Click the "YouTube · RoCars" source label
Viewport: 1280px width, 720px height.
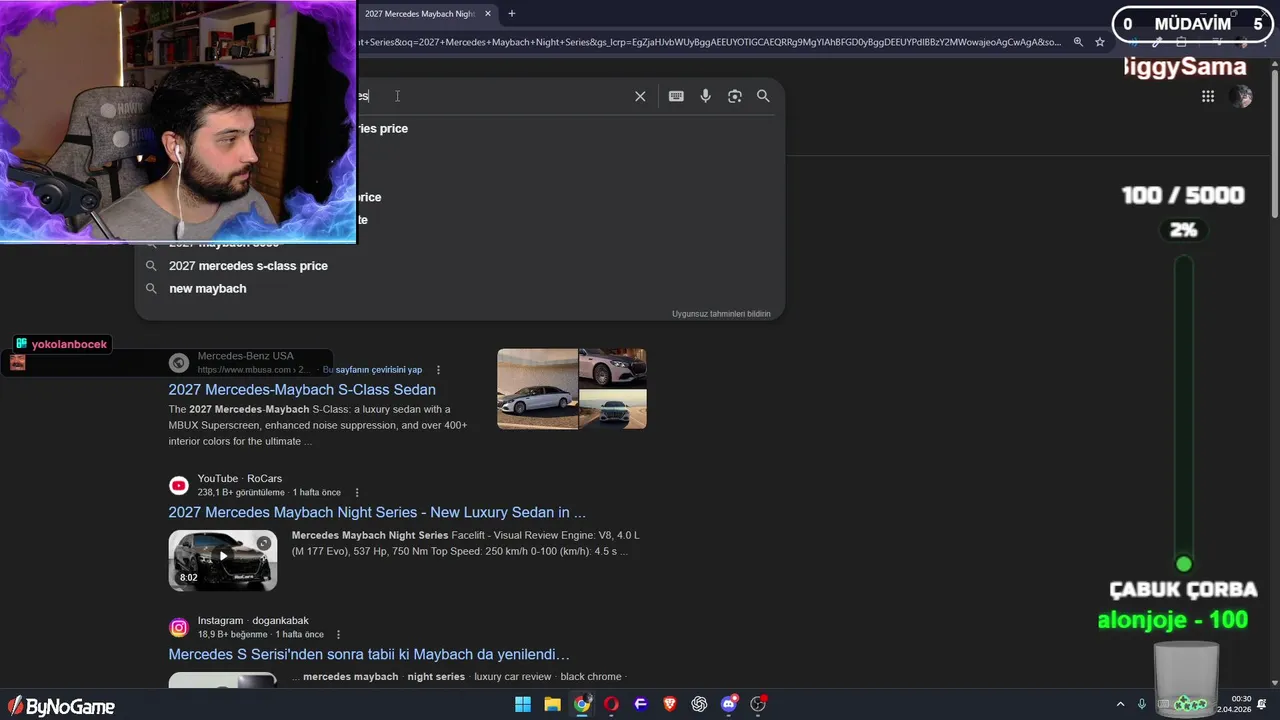click(240, 479)
